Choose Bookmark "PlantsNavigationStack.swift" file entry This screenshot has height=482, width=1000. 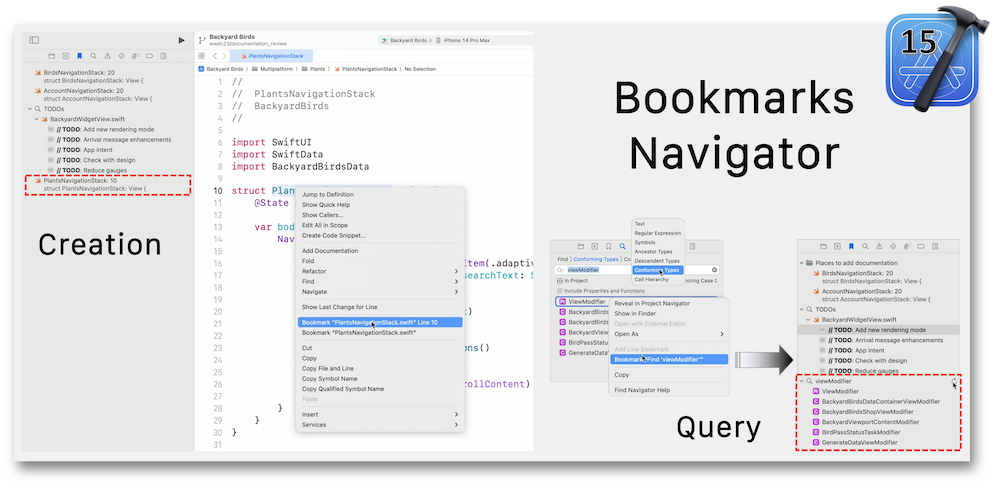click(x=380, y=332)
